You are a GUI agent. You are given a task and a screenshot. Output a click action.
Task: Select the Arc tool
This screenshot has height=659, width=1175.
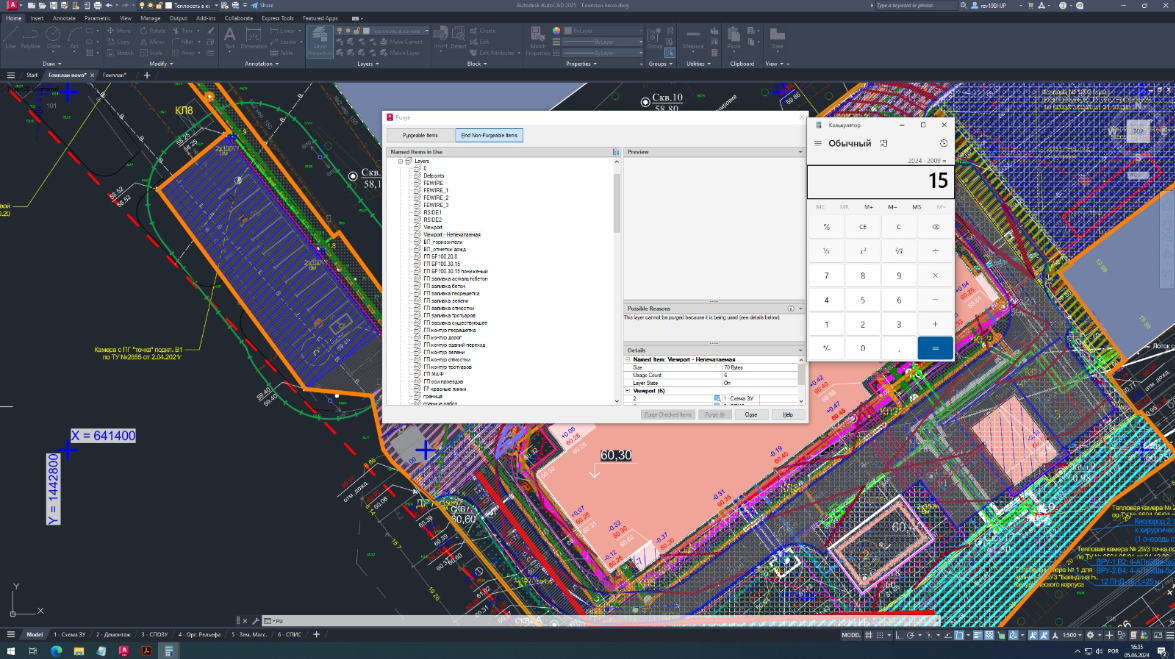pyautogui.click(x=74, y=37)
